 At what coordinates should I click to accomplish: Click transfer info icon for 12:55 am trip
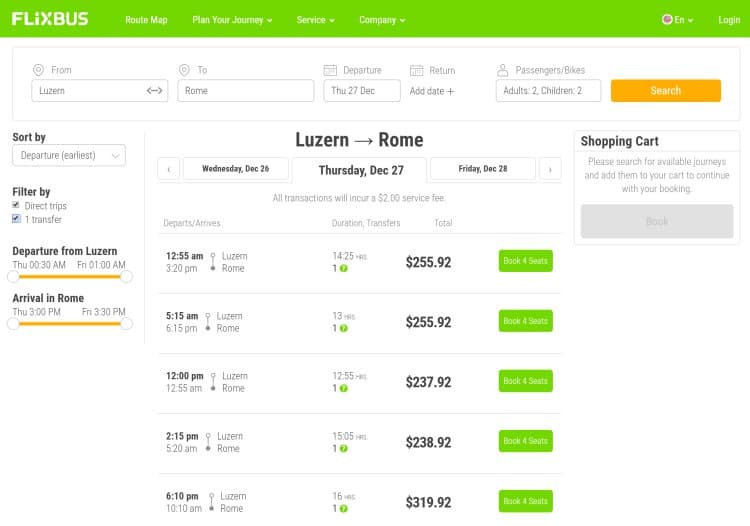point(344,268)
